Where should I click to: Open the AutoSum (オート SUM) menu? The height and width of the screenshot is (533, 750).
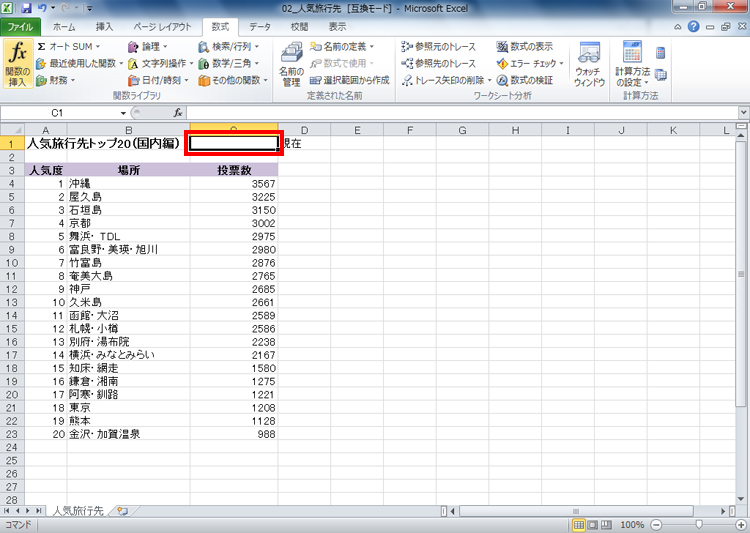(x=69, y=47)
